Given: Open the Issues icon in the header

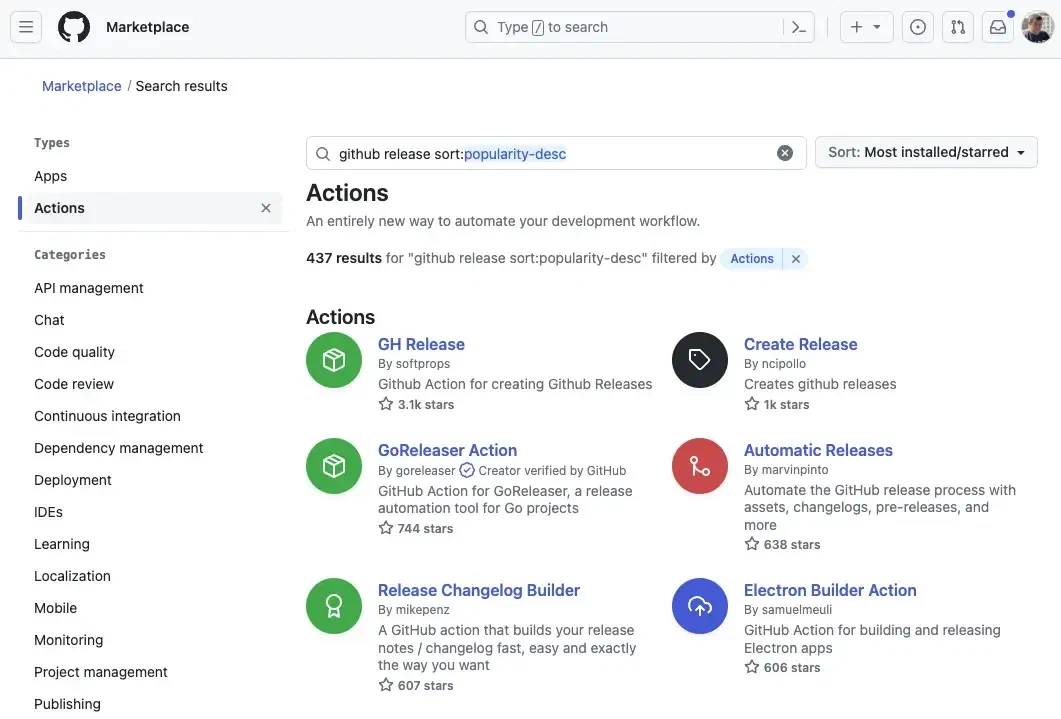Looking at the screenshot, I should [917, 27].
